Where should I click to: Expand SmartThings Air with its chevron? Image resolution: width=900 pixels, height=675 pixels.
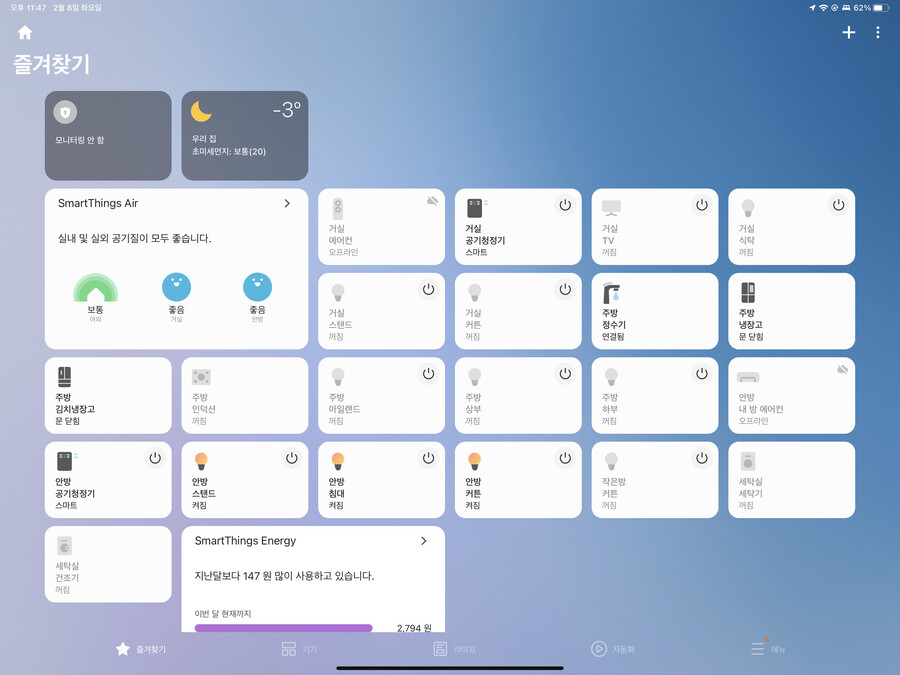(287, 203)
